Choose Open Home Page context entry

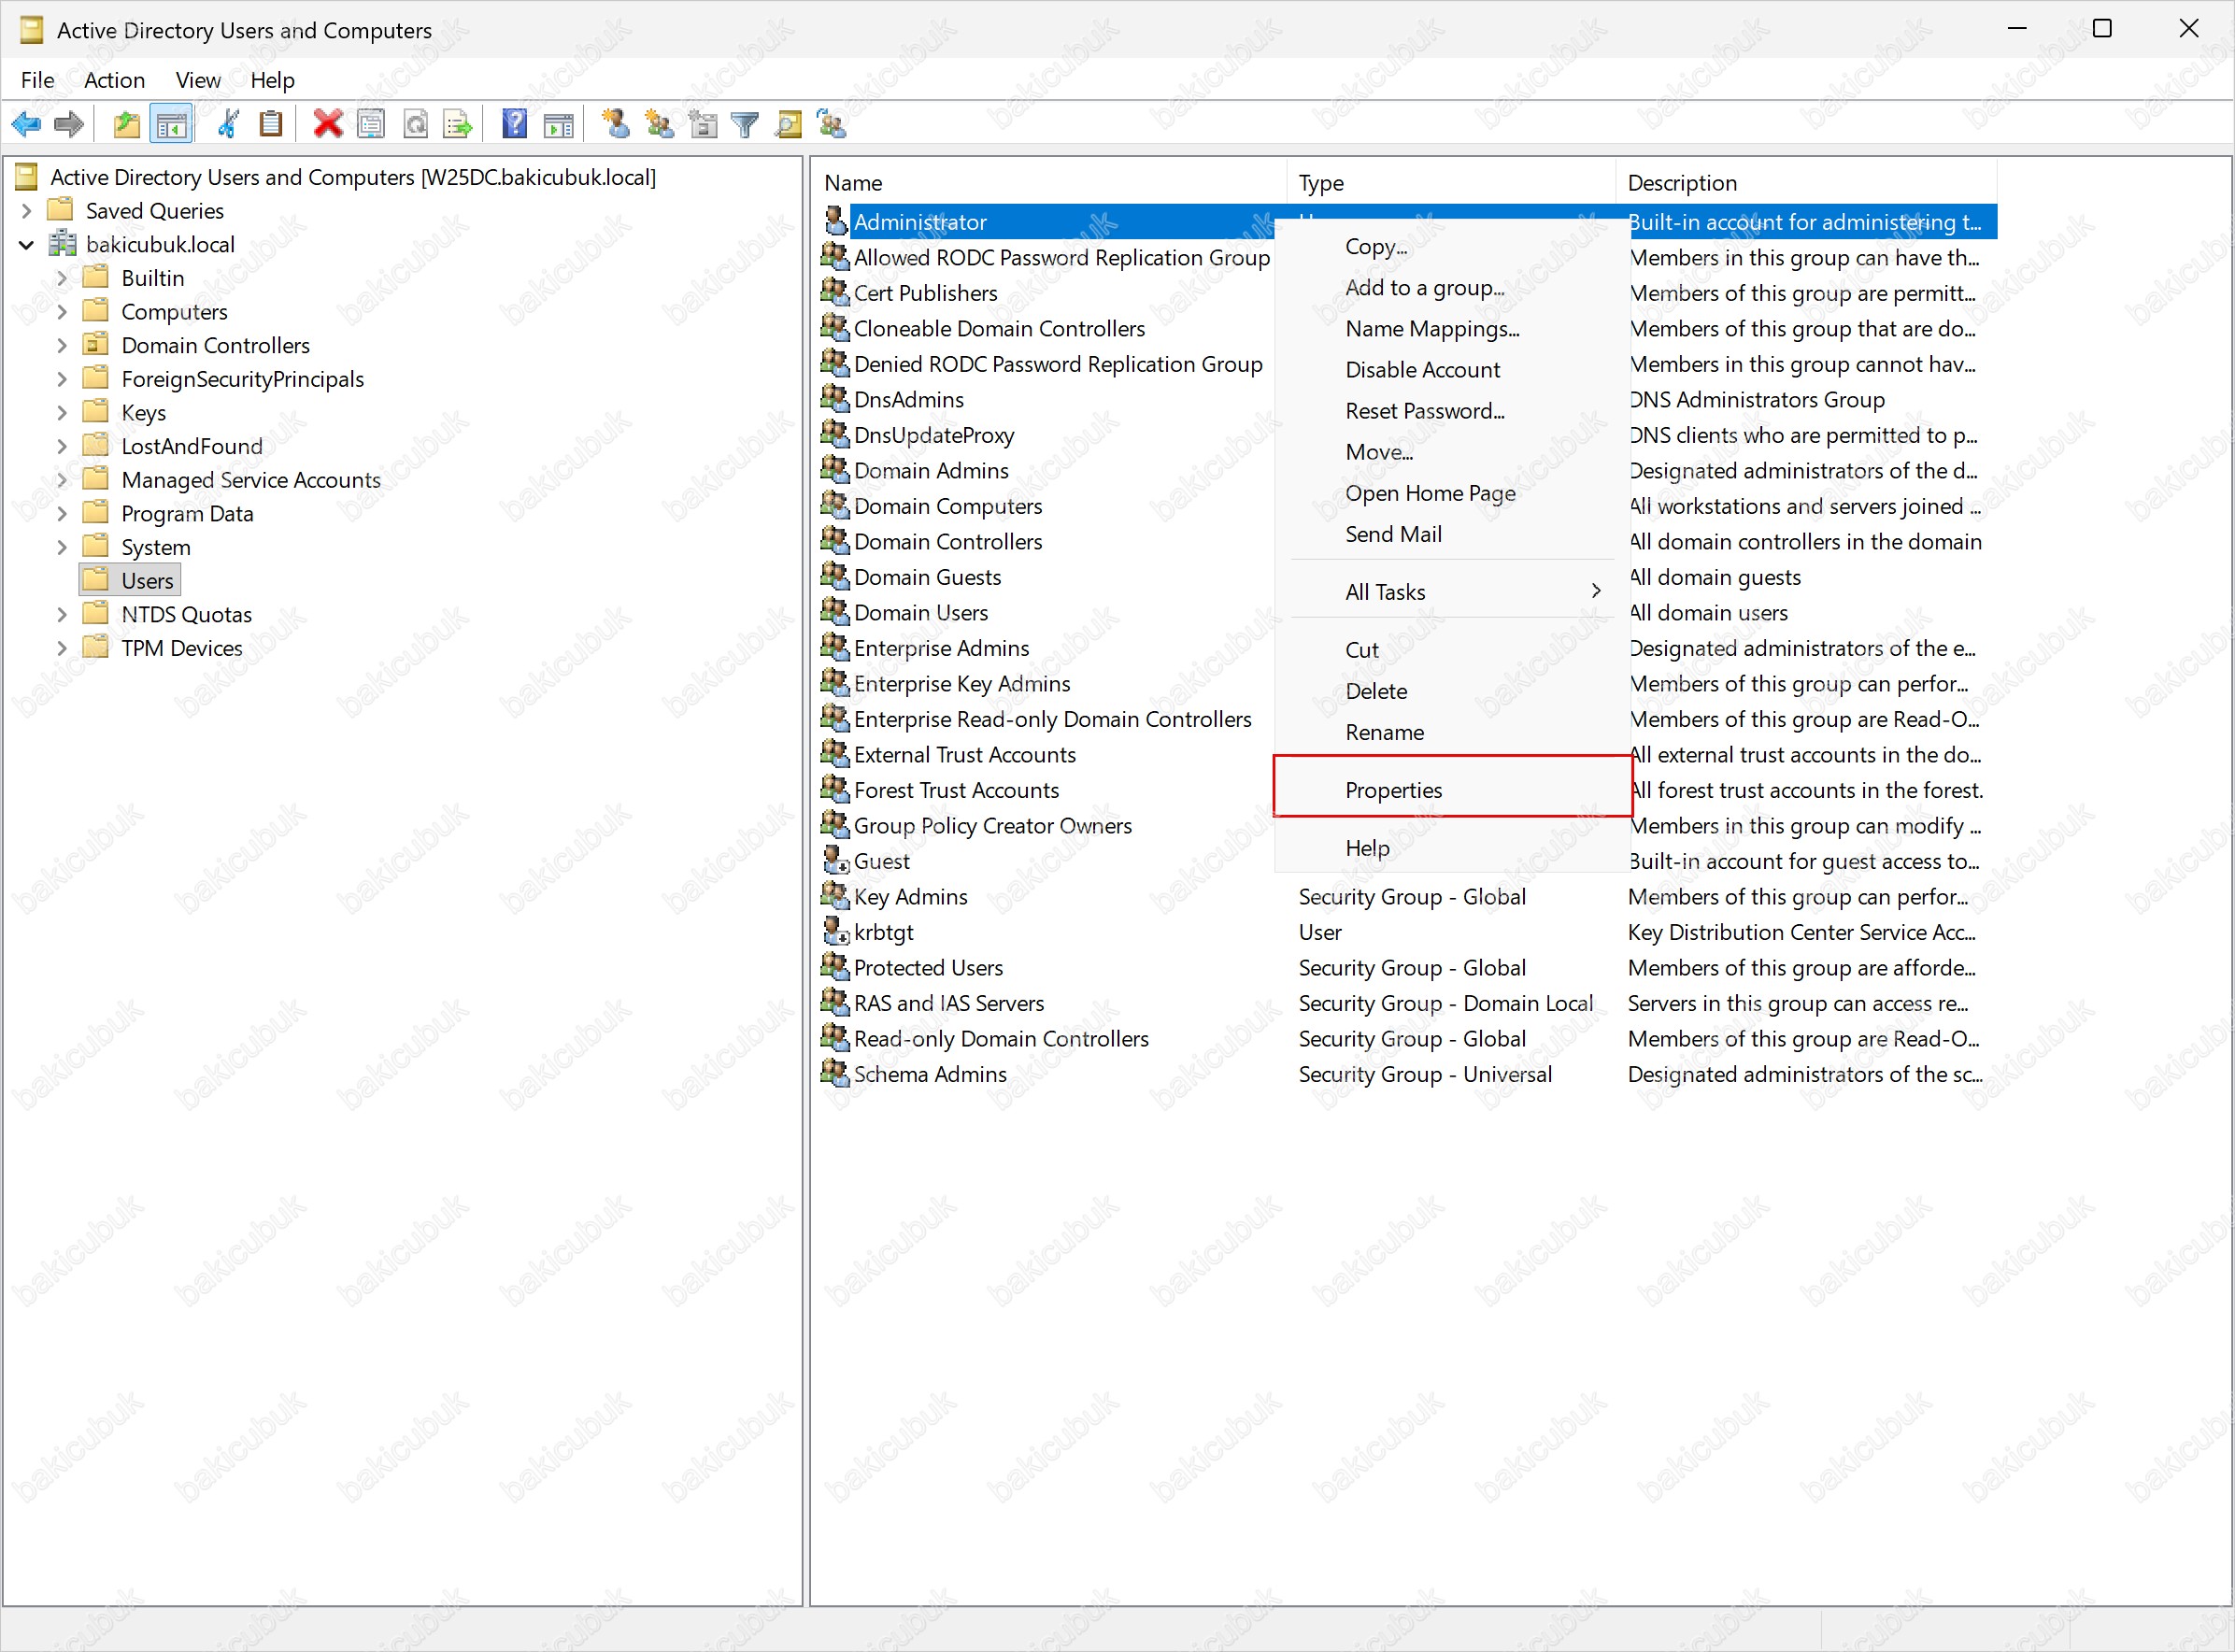pos(1453,493)
